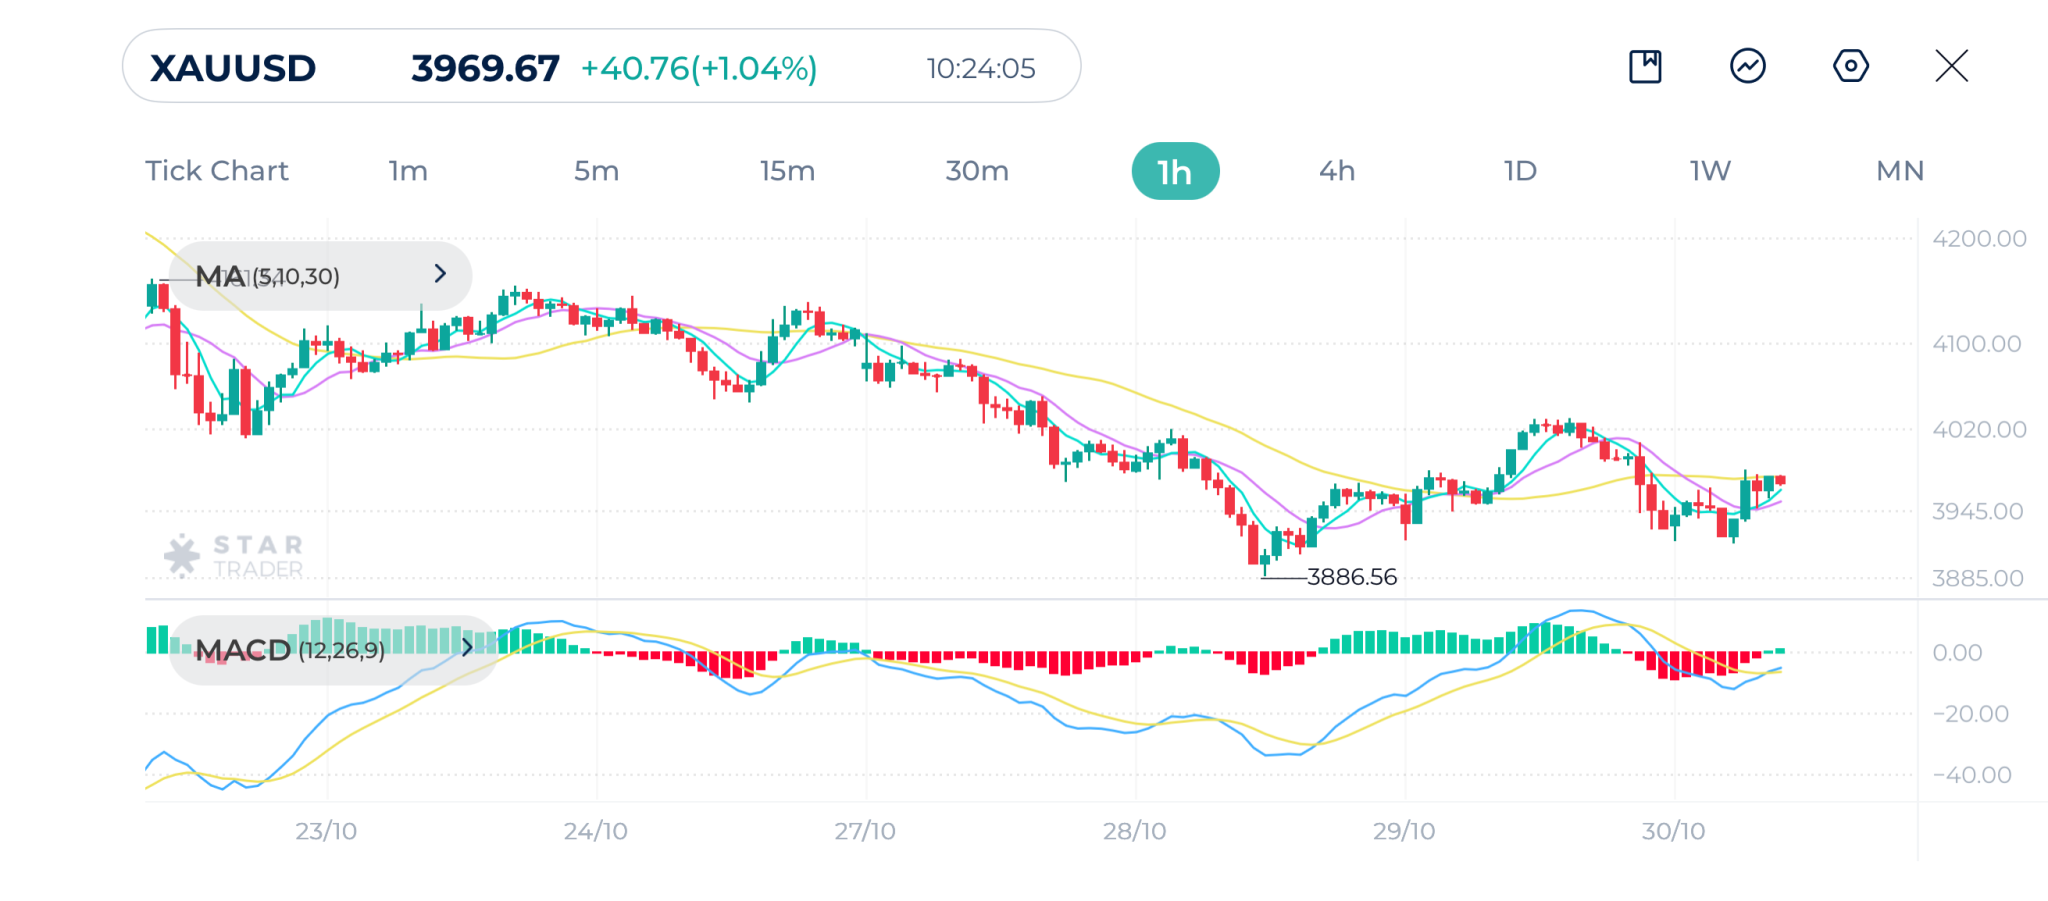
Task: Select the MN monthly timeframe
Action: tap(1900, 171)
